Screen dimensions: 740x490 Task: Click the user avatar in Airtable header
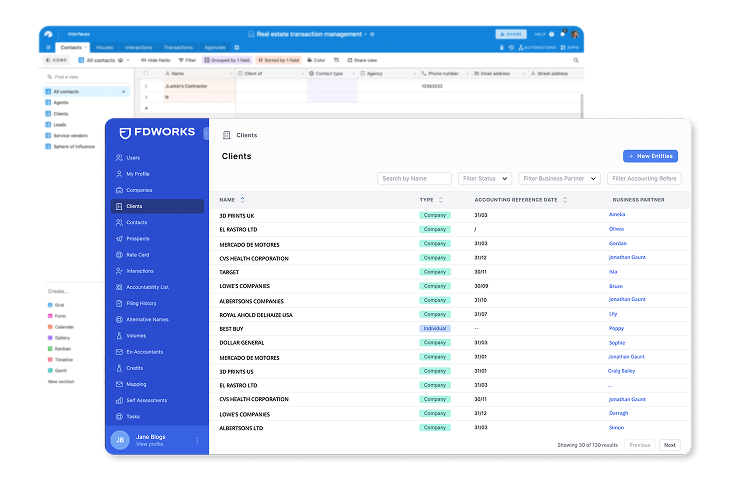(x=575, y=34)
